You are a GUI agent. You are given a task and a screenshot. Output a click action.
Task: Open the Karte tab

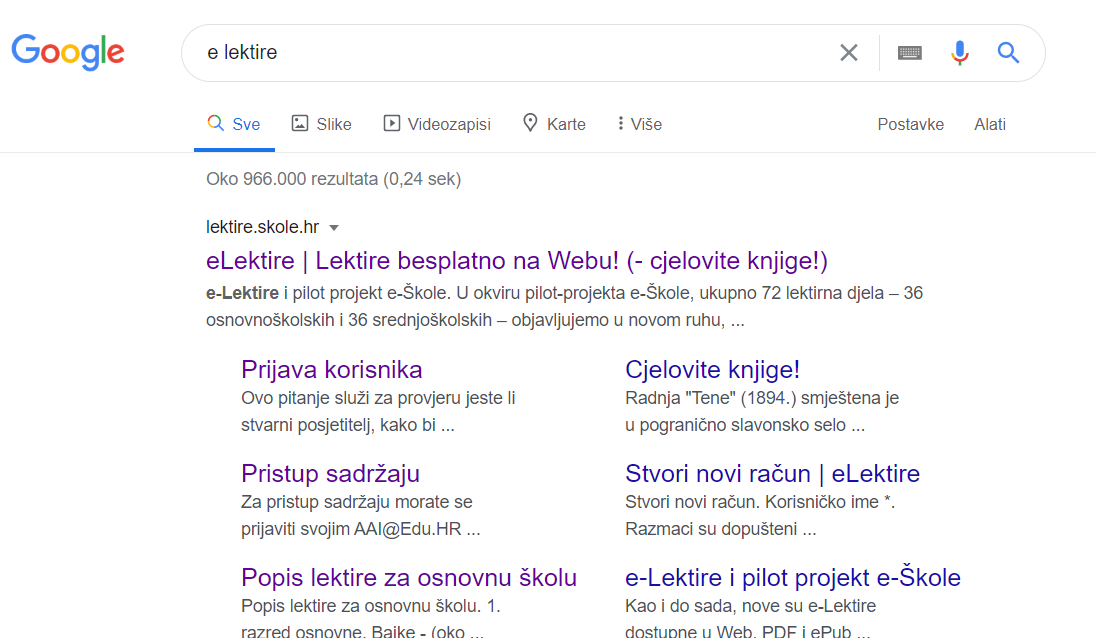[554, 124]
